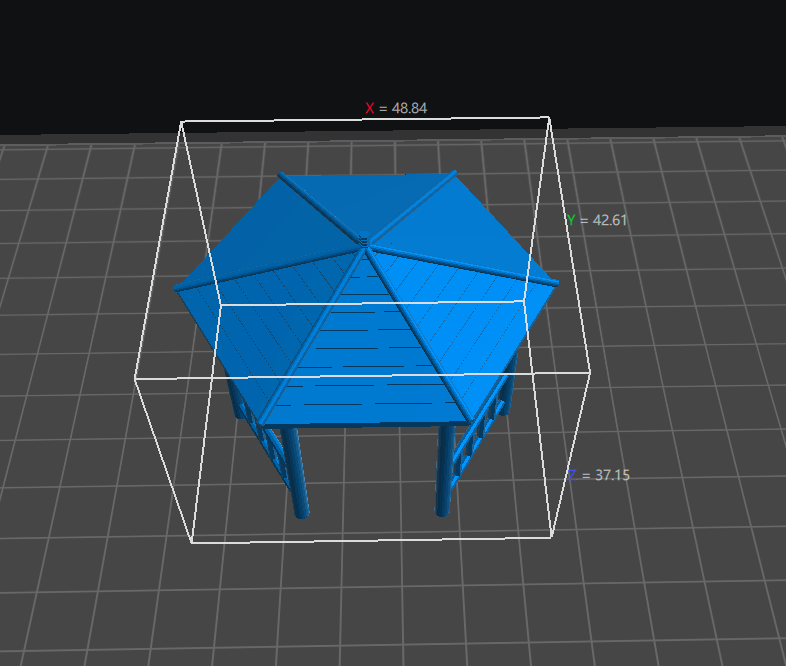
Task: Click the Z = 37.15 dimension label
Action: point(599,475)
